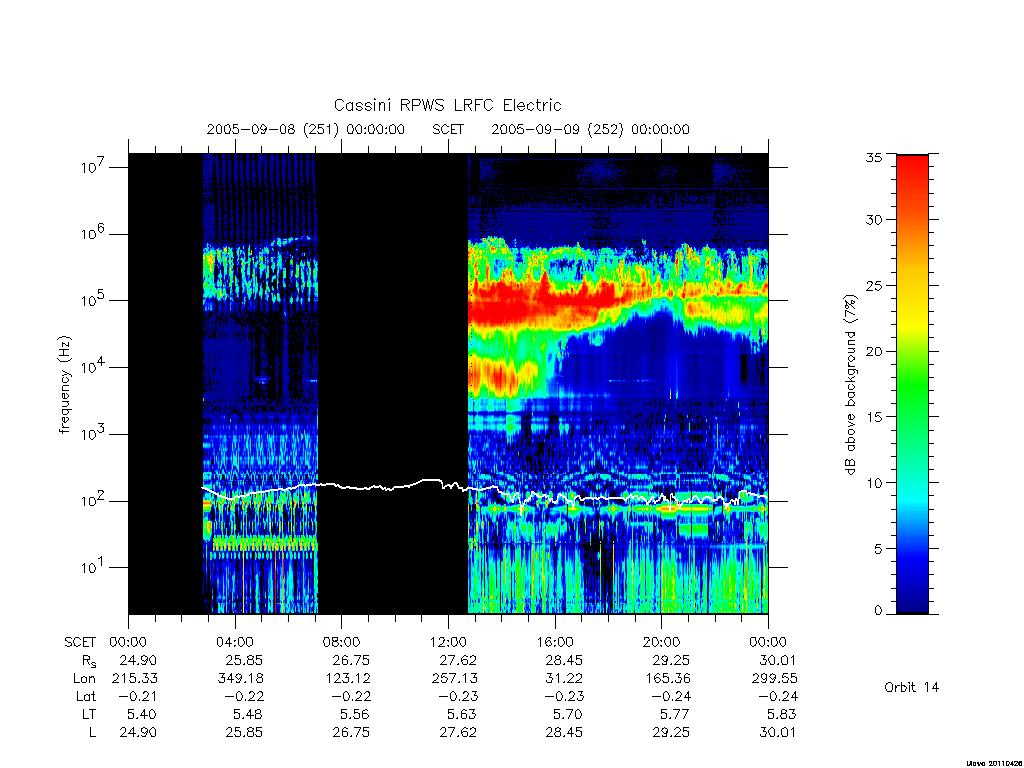Click the longitude value '299.55'
1024x768 pixels.
774,679
